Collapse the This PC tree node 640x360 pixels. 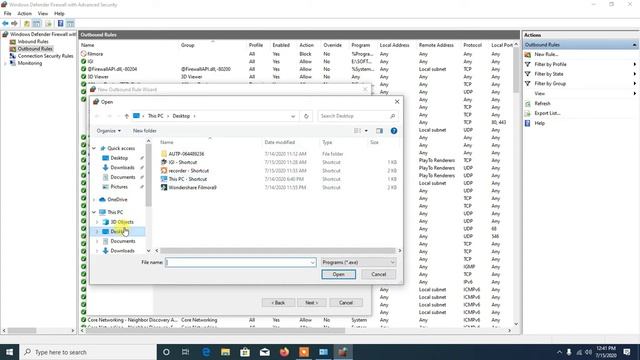point(94,212)
